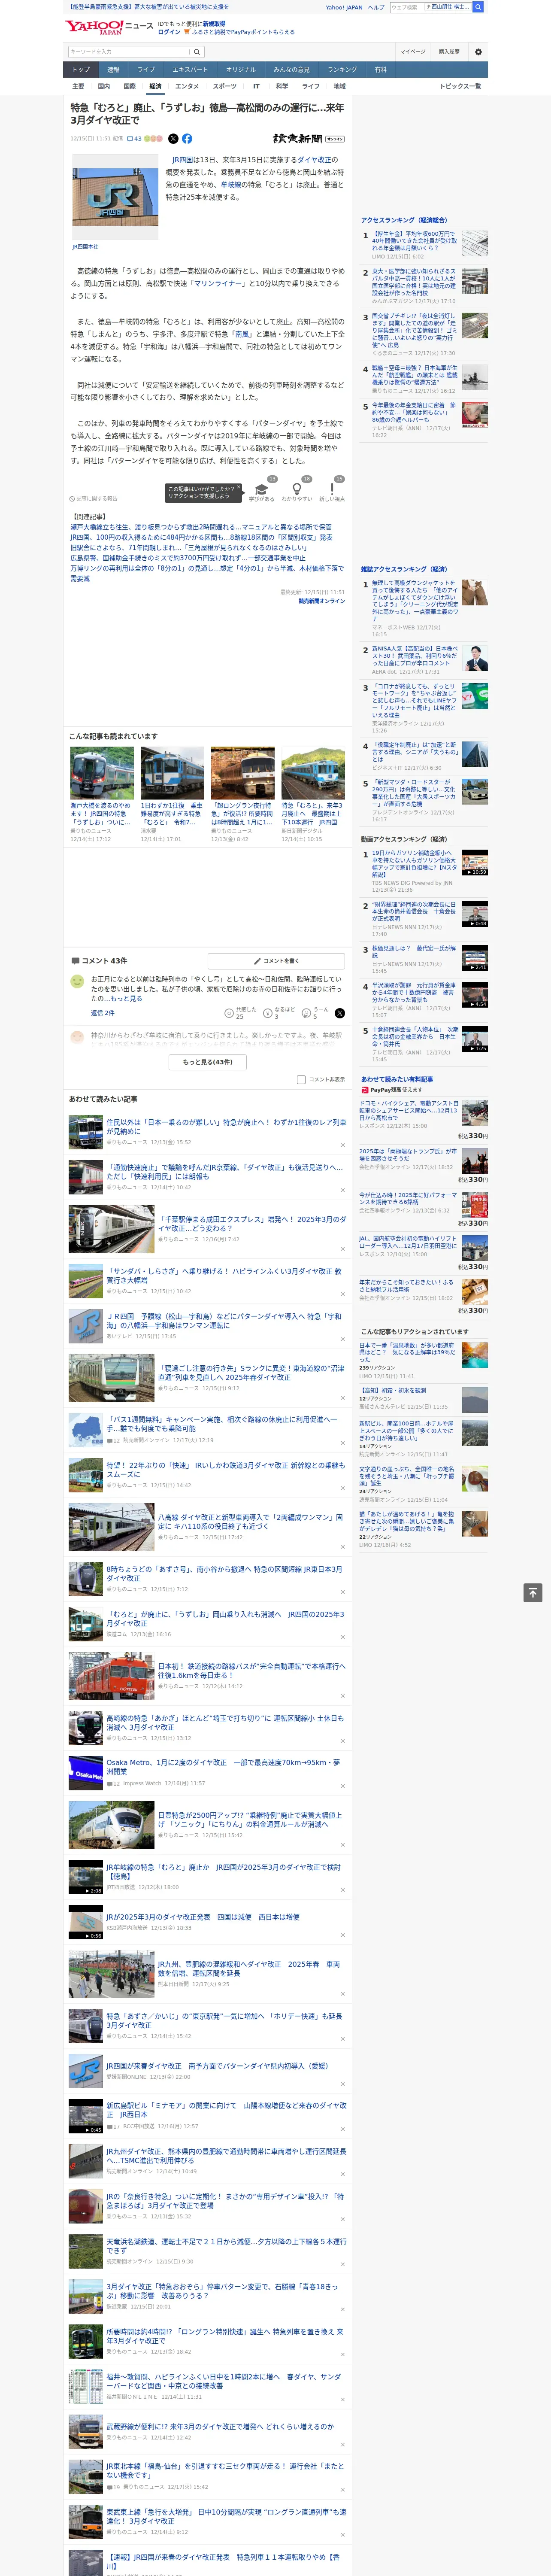
Task: Share the first comment on X
Action: 340,1013
